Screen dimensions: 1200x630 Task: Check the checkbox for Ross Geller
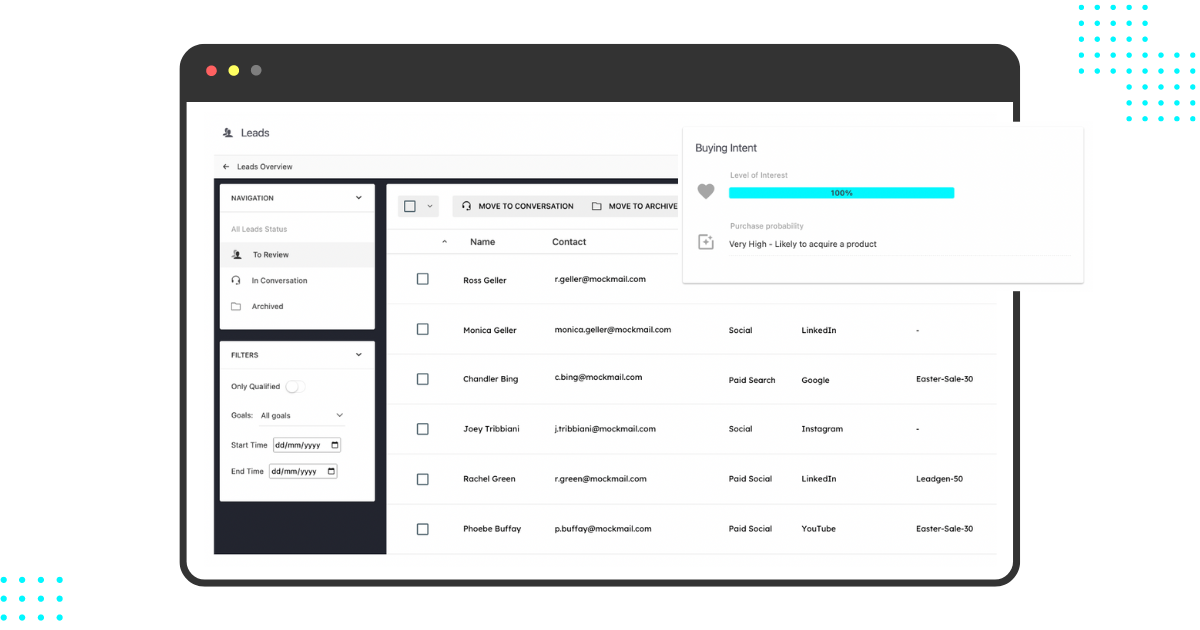(422, 279)
